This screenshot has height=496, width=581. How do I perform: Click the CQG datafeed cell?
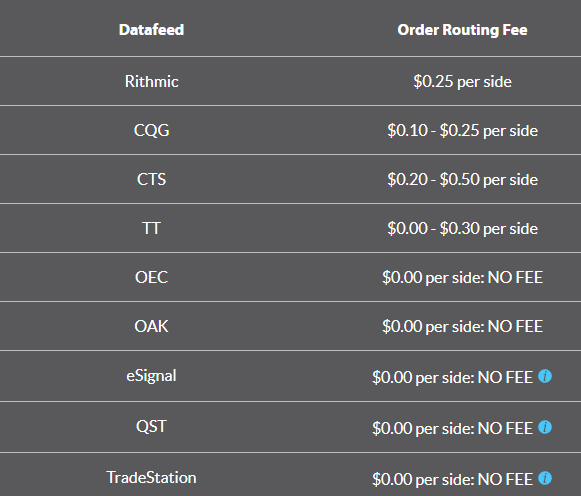[151, 130]
